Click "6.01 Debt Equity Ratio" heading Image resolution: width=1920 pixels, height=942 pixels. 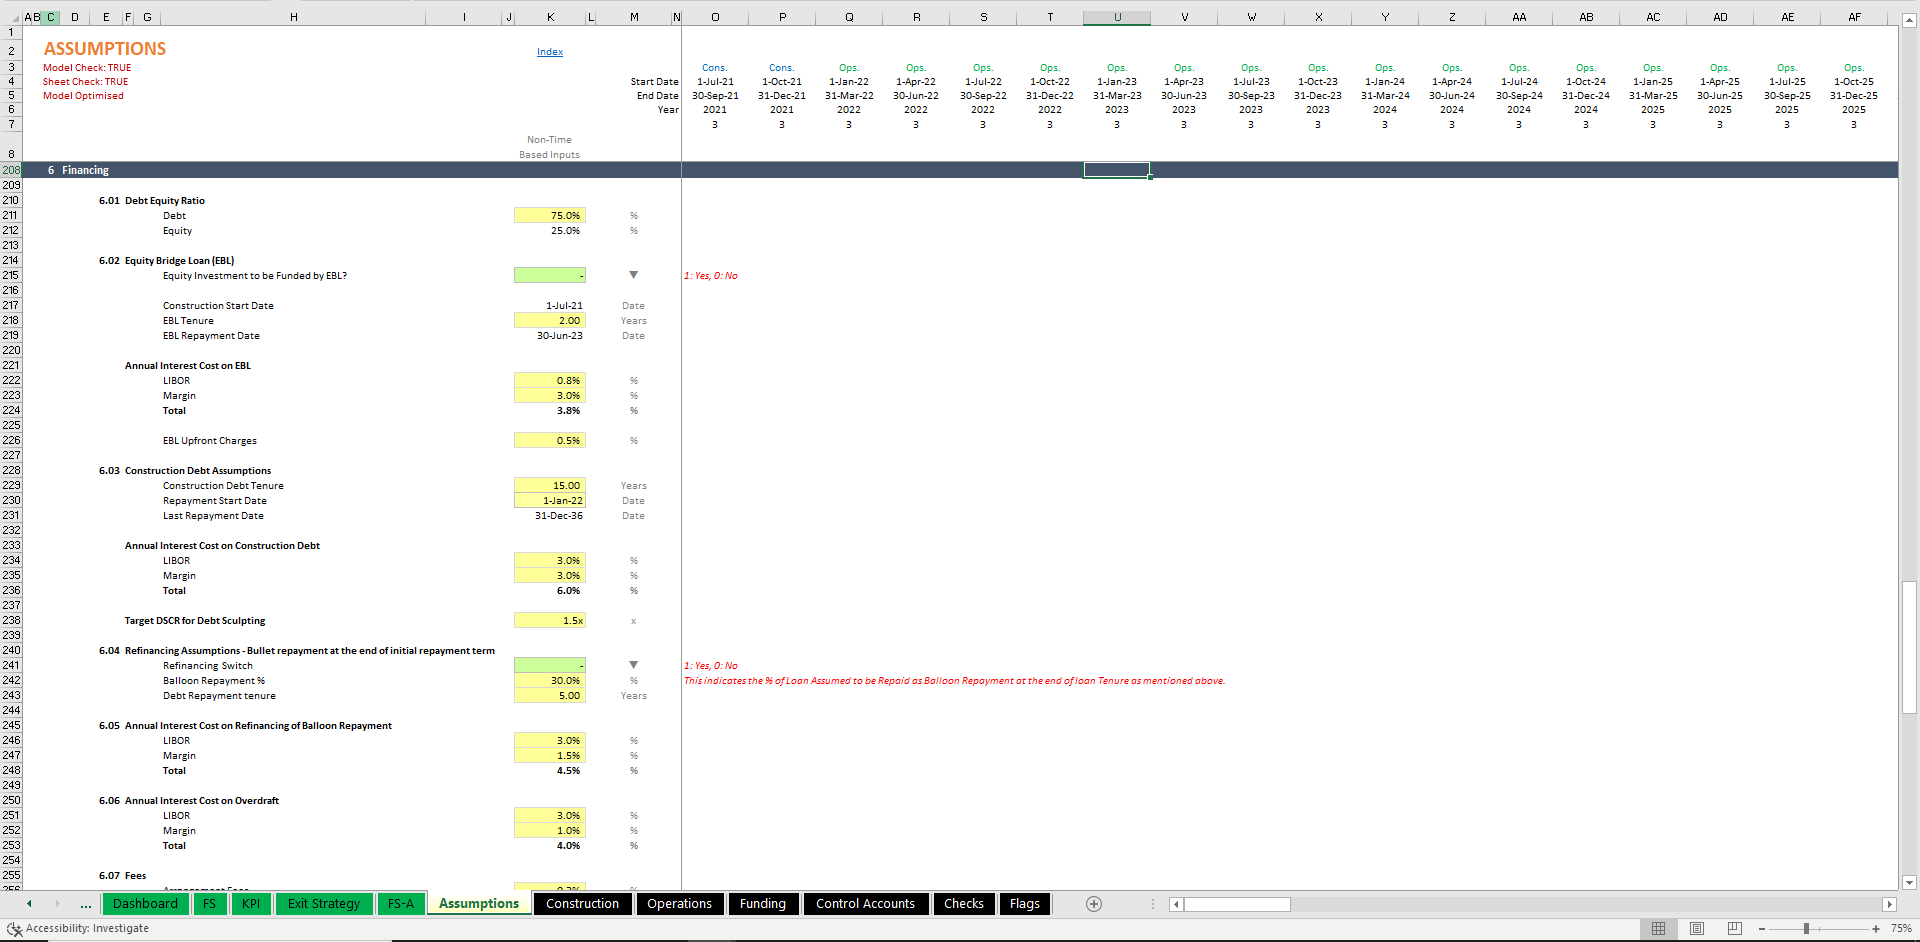click(x=152, y=200)
